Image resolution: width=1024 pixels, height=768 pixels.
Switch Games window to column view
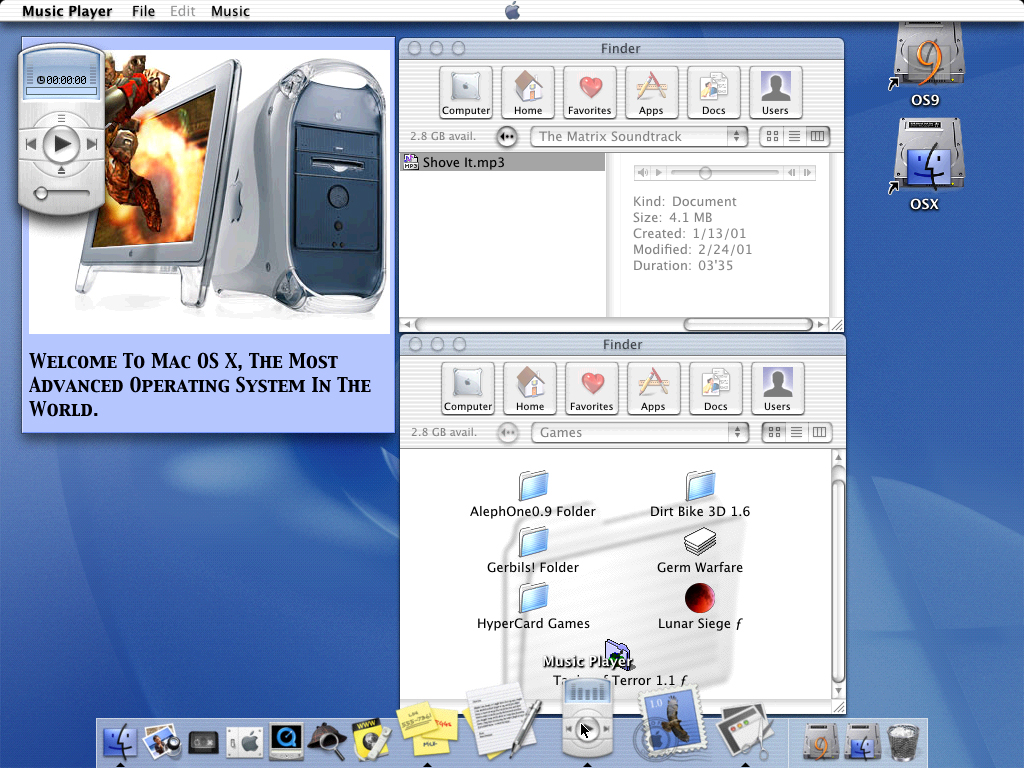point(819,432)
